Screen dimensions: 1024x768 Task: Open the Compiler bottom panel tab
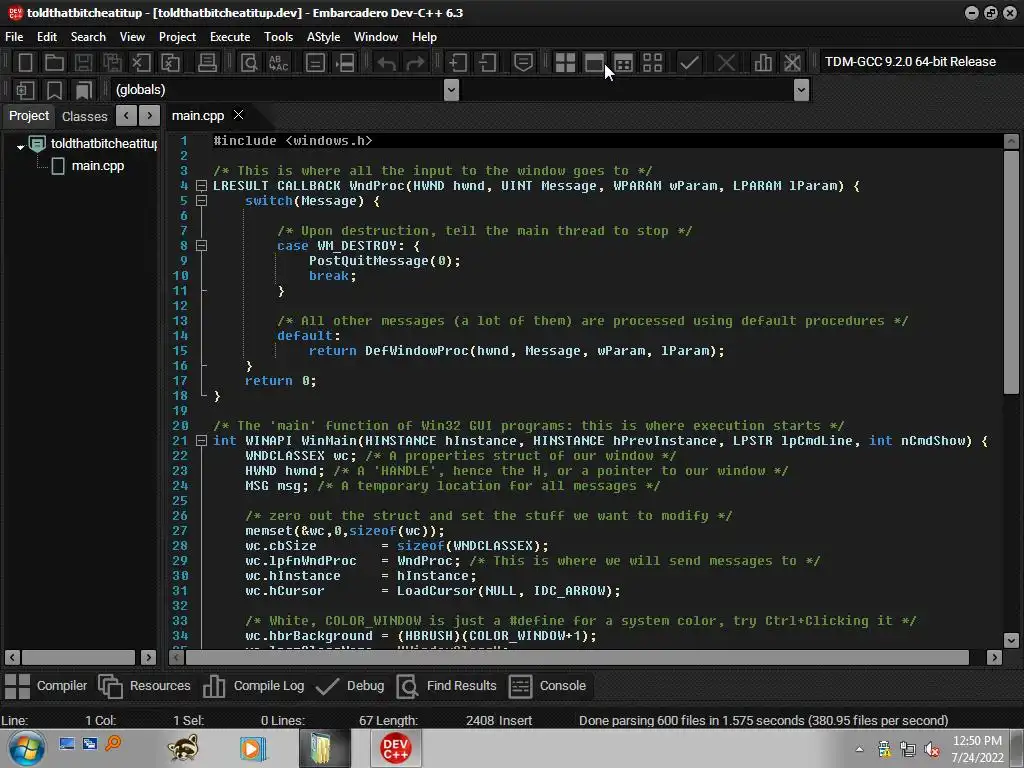[x=46, y=686]
